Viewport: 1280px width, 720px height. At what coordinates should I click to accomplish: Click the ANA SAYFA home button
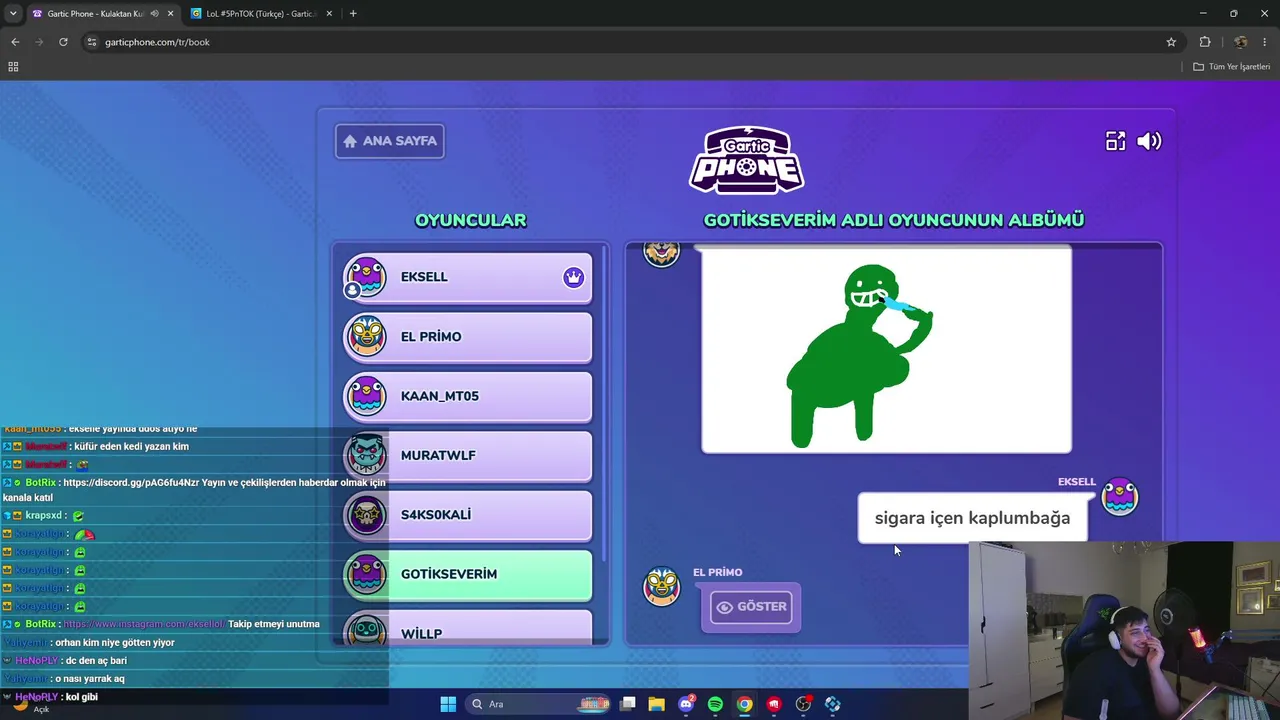click(390, 141)
